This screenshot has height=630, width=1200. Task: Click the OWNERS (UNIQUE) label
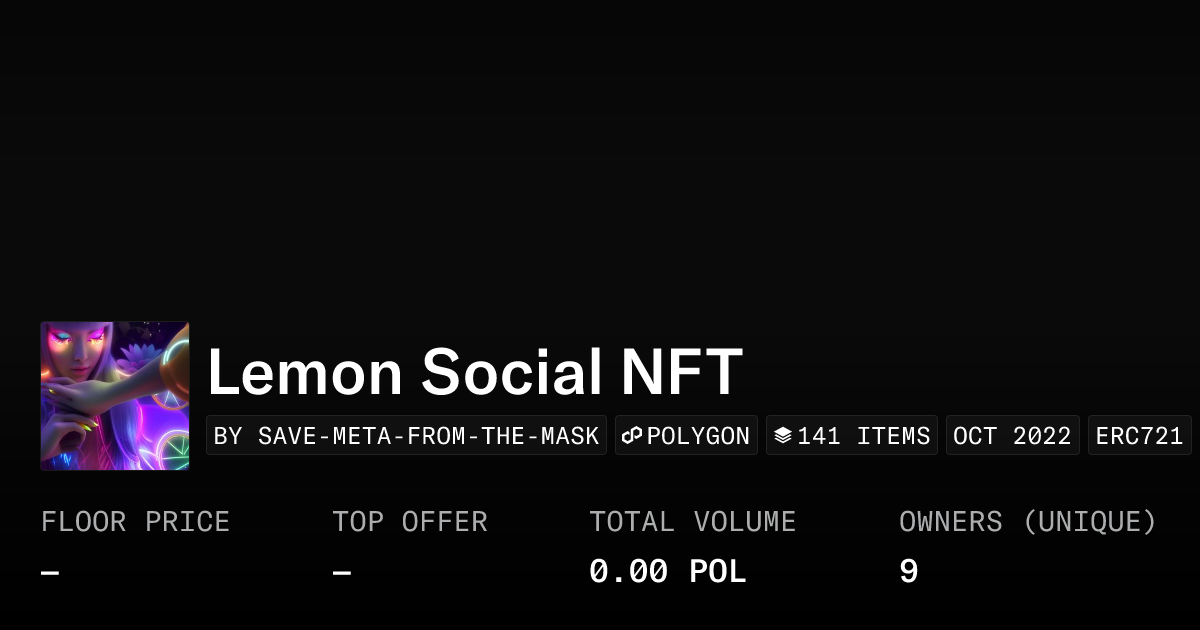1027,522
